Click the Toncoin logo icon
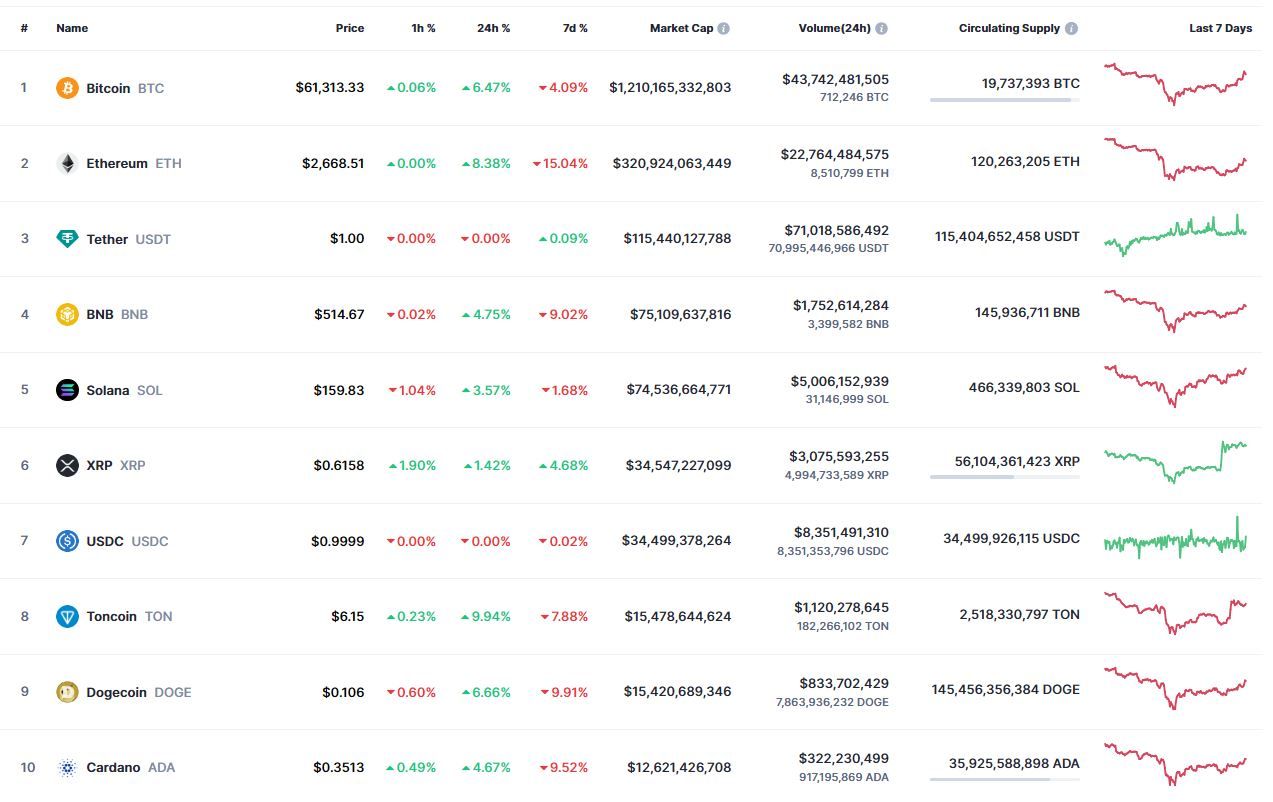The image size is (1273, 802). coord(67,616)
